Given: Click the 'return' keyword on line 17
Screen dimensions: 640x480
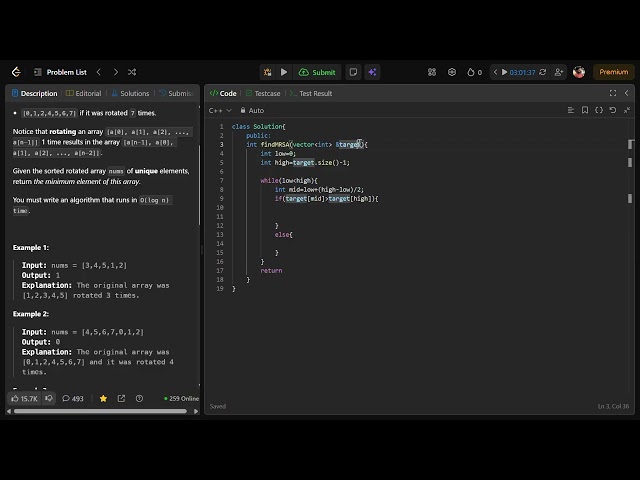Looking at the screenshot, I should [x=271, y=271].
